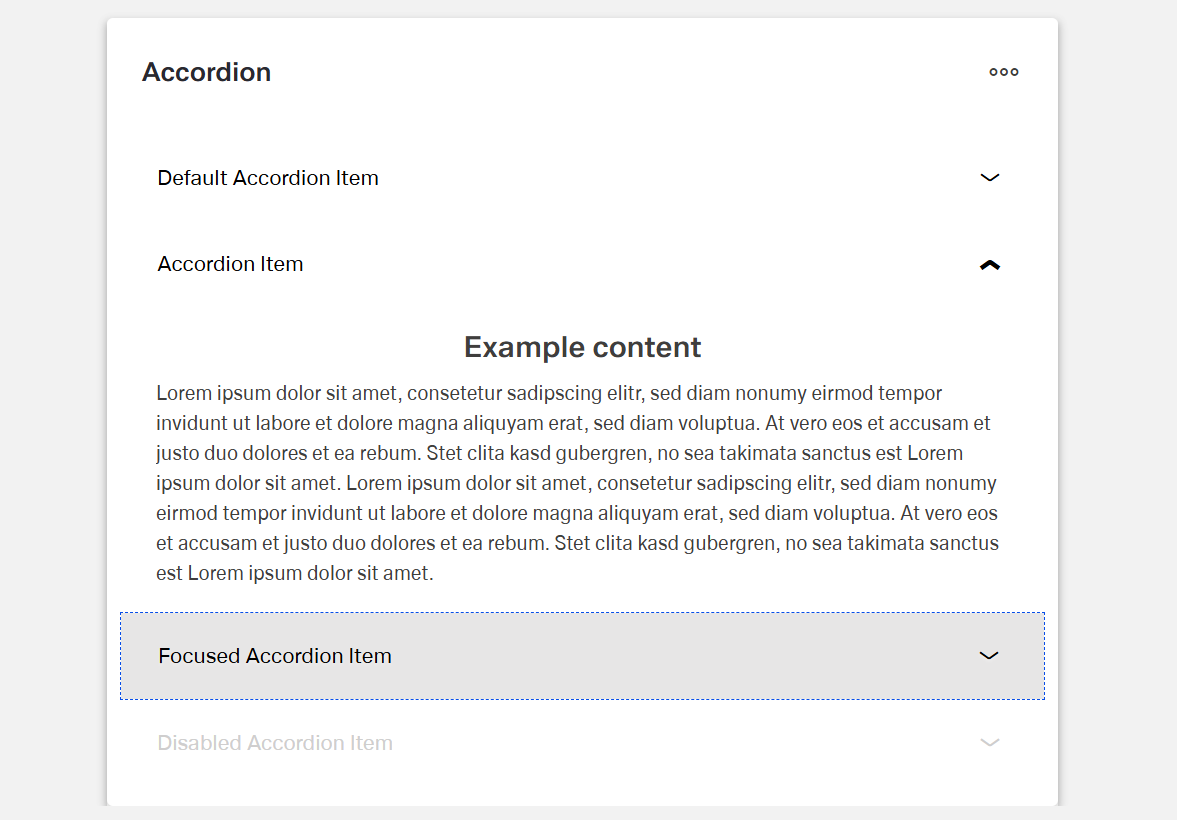Click the 'Disabled Accordion Item' label
Image resolution: width=1177 pixels, height=820 pixels.
275,743
